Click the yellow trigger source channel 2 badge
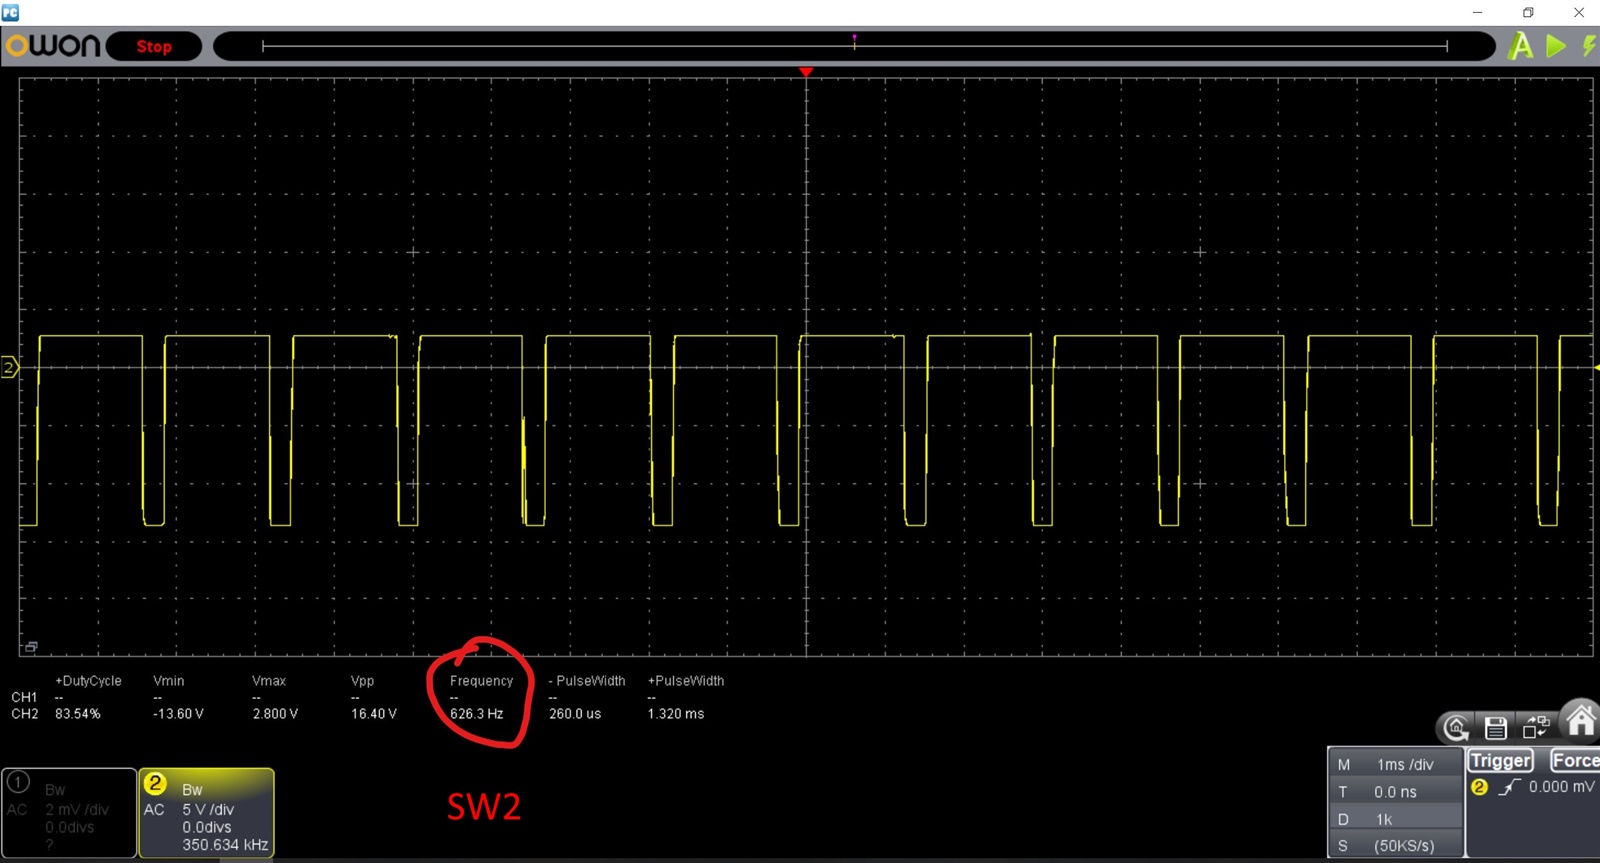 tap(1480, 787)
